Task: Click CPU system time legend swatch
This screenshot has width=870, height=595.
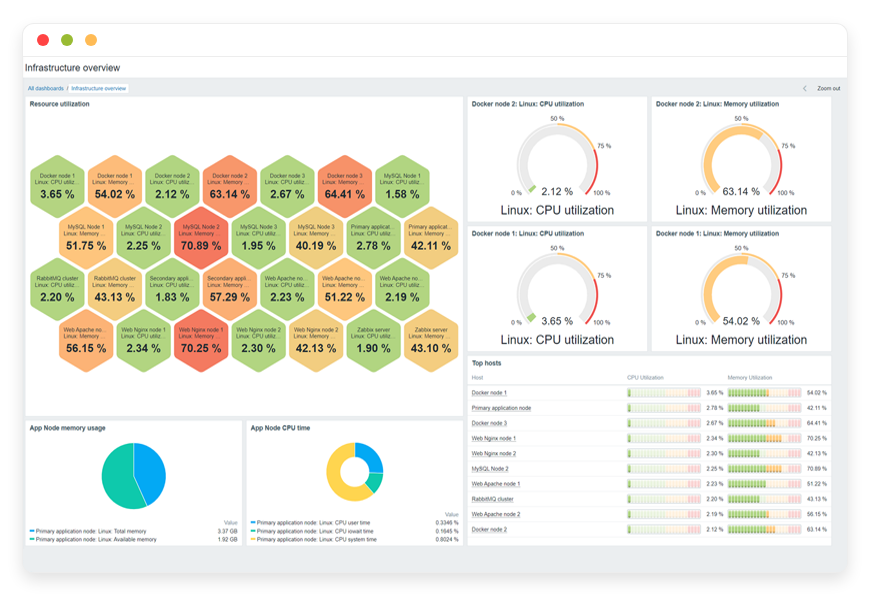Action: (x=253, y=539)
